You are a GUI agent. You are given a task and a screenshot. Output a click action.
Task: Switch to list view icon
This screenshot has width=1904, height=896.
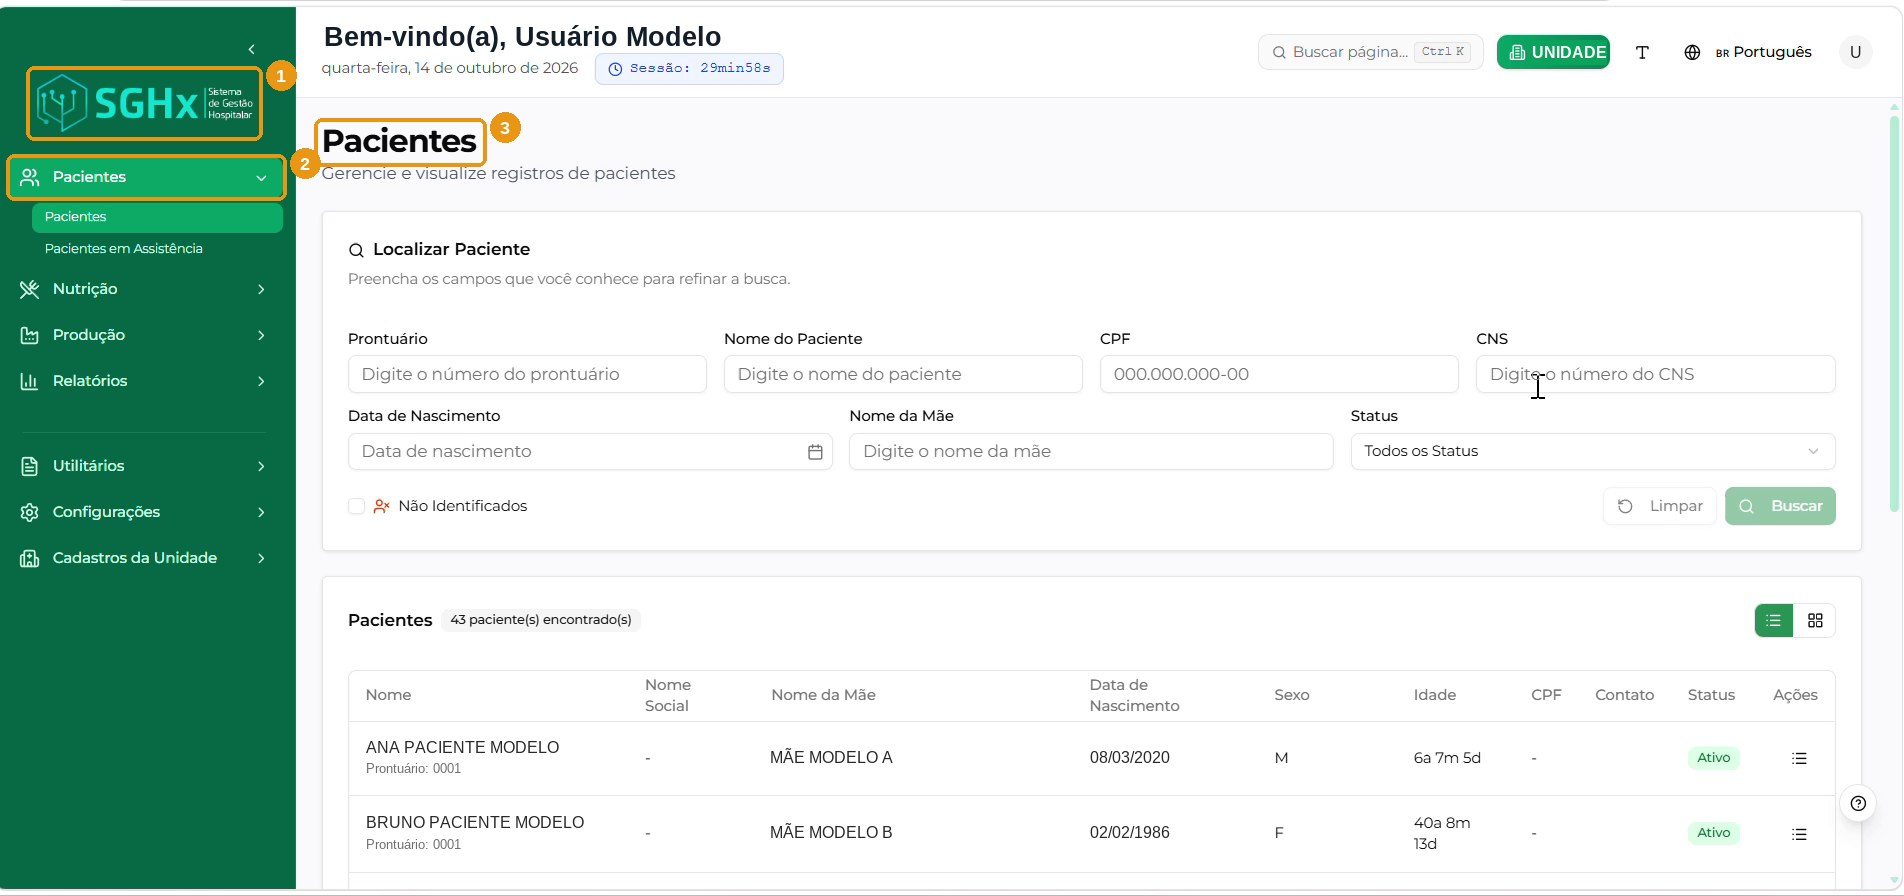pos(1774,621)
